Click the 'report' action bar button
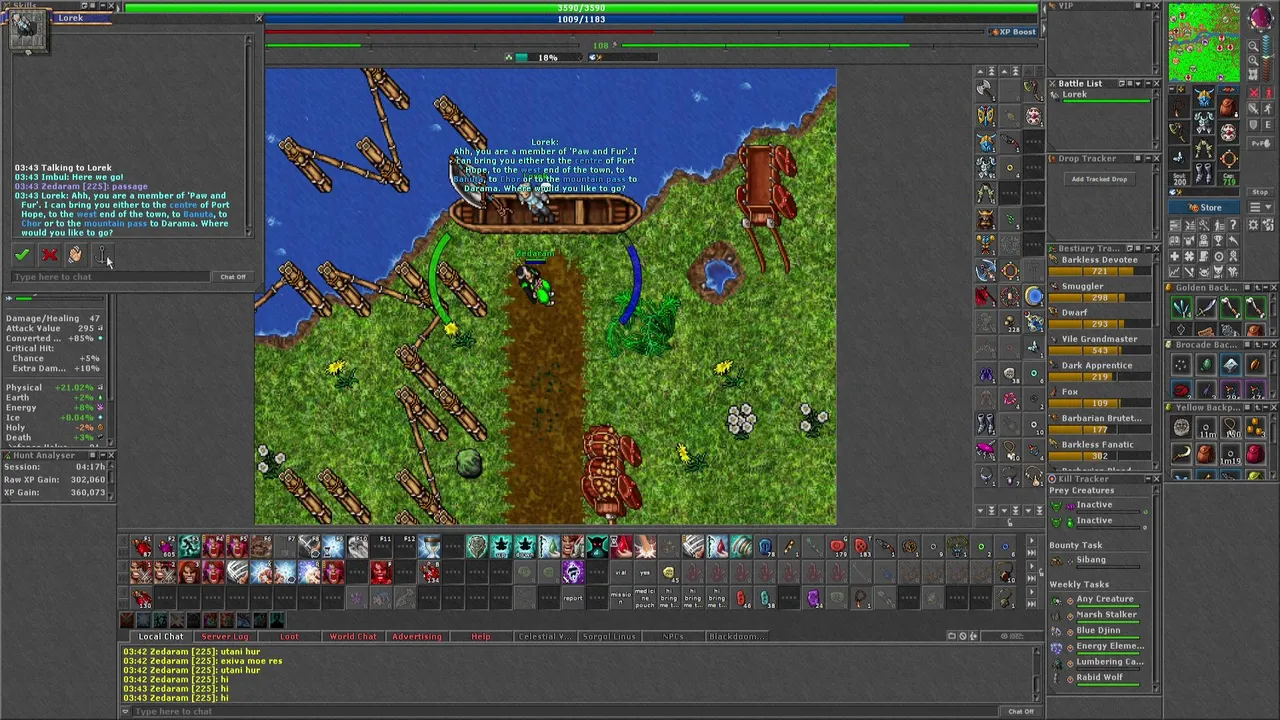The image size is (1280, 720). click(572, 598)
